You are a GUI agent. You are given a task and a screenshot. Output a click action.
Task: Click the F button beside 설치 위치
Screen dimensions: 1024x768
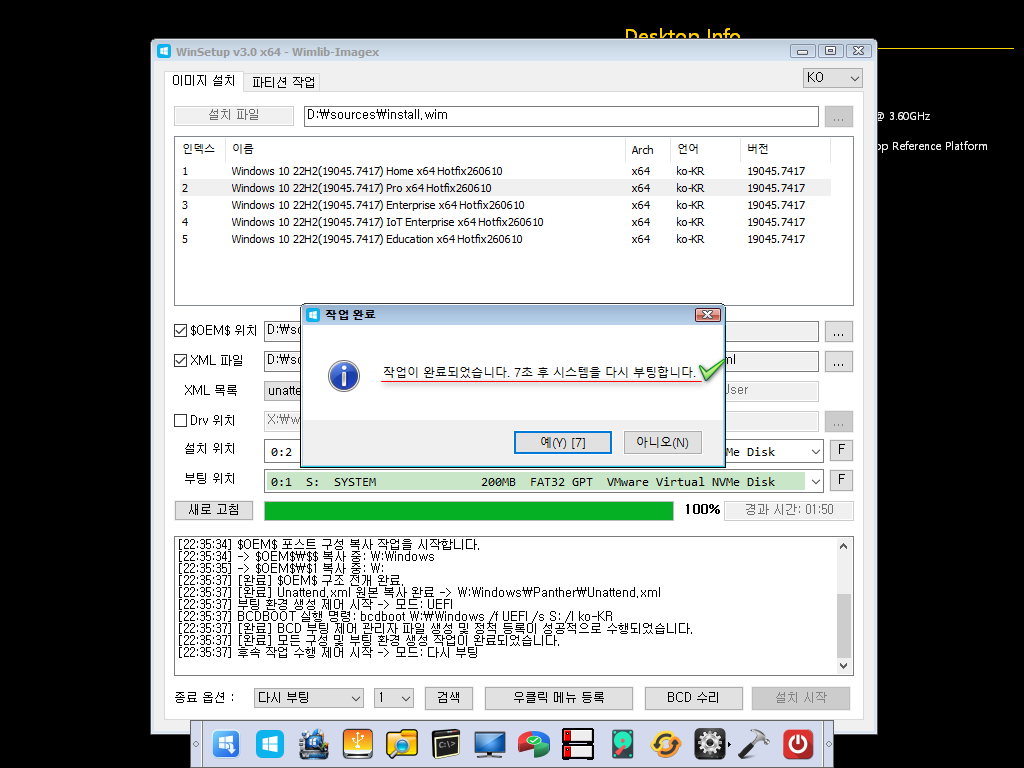click(x=841, y=450)
